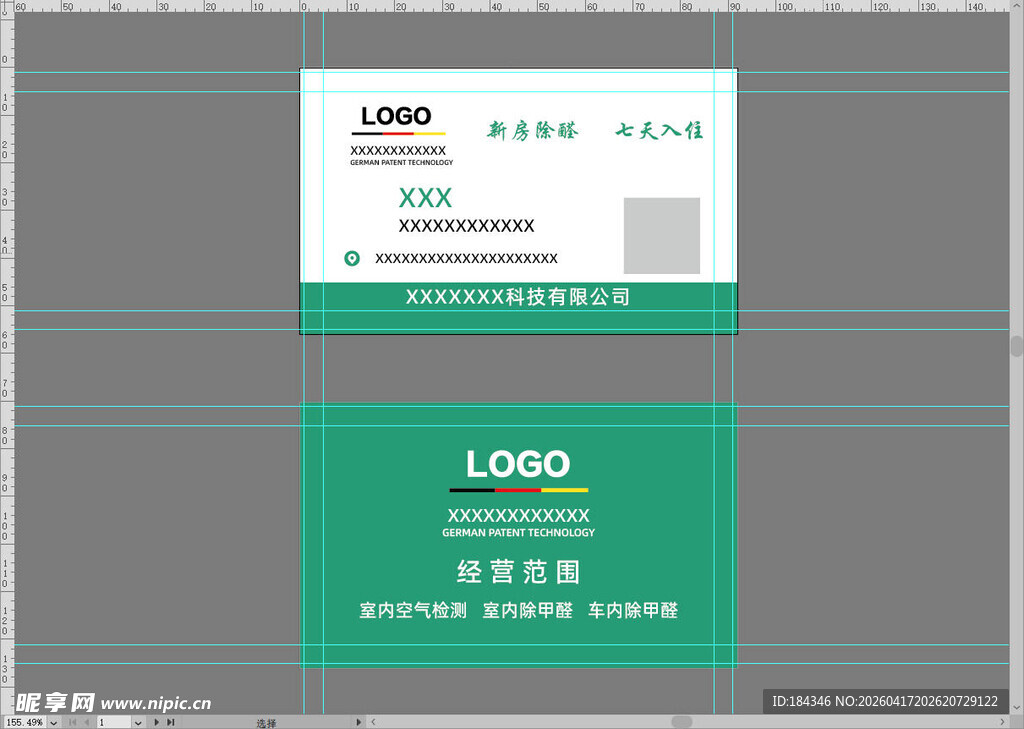Select the location pin icon on the card

tap(352, 259)
